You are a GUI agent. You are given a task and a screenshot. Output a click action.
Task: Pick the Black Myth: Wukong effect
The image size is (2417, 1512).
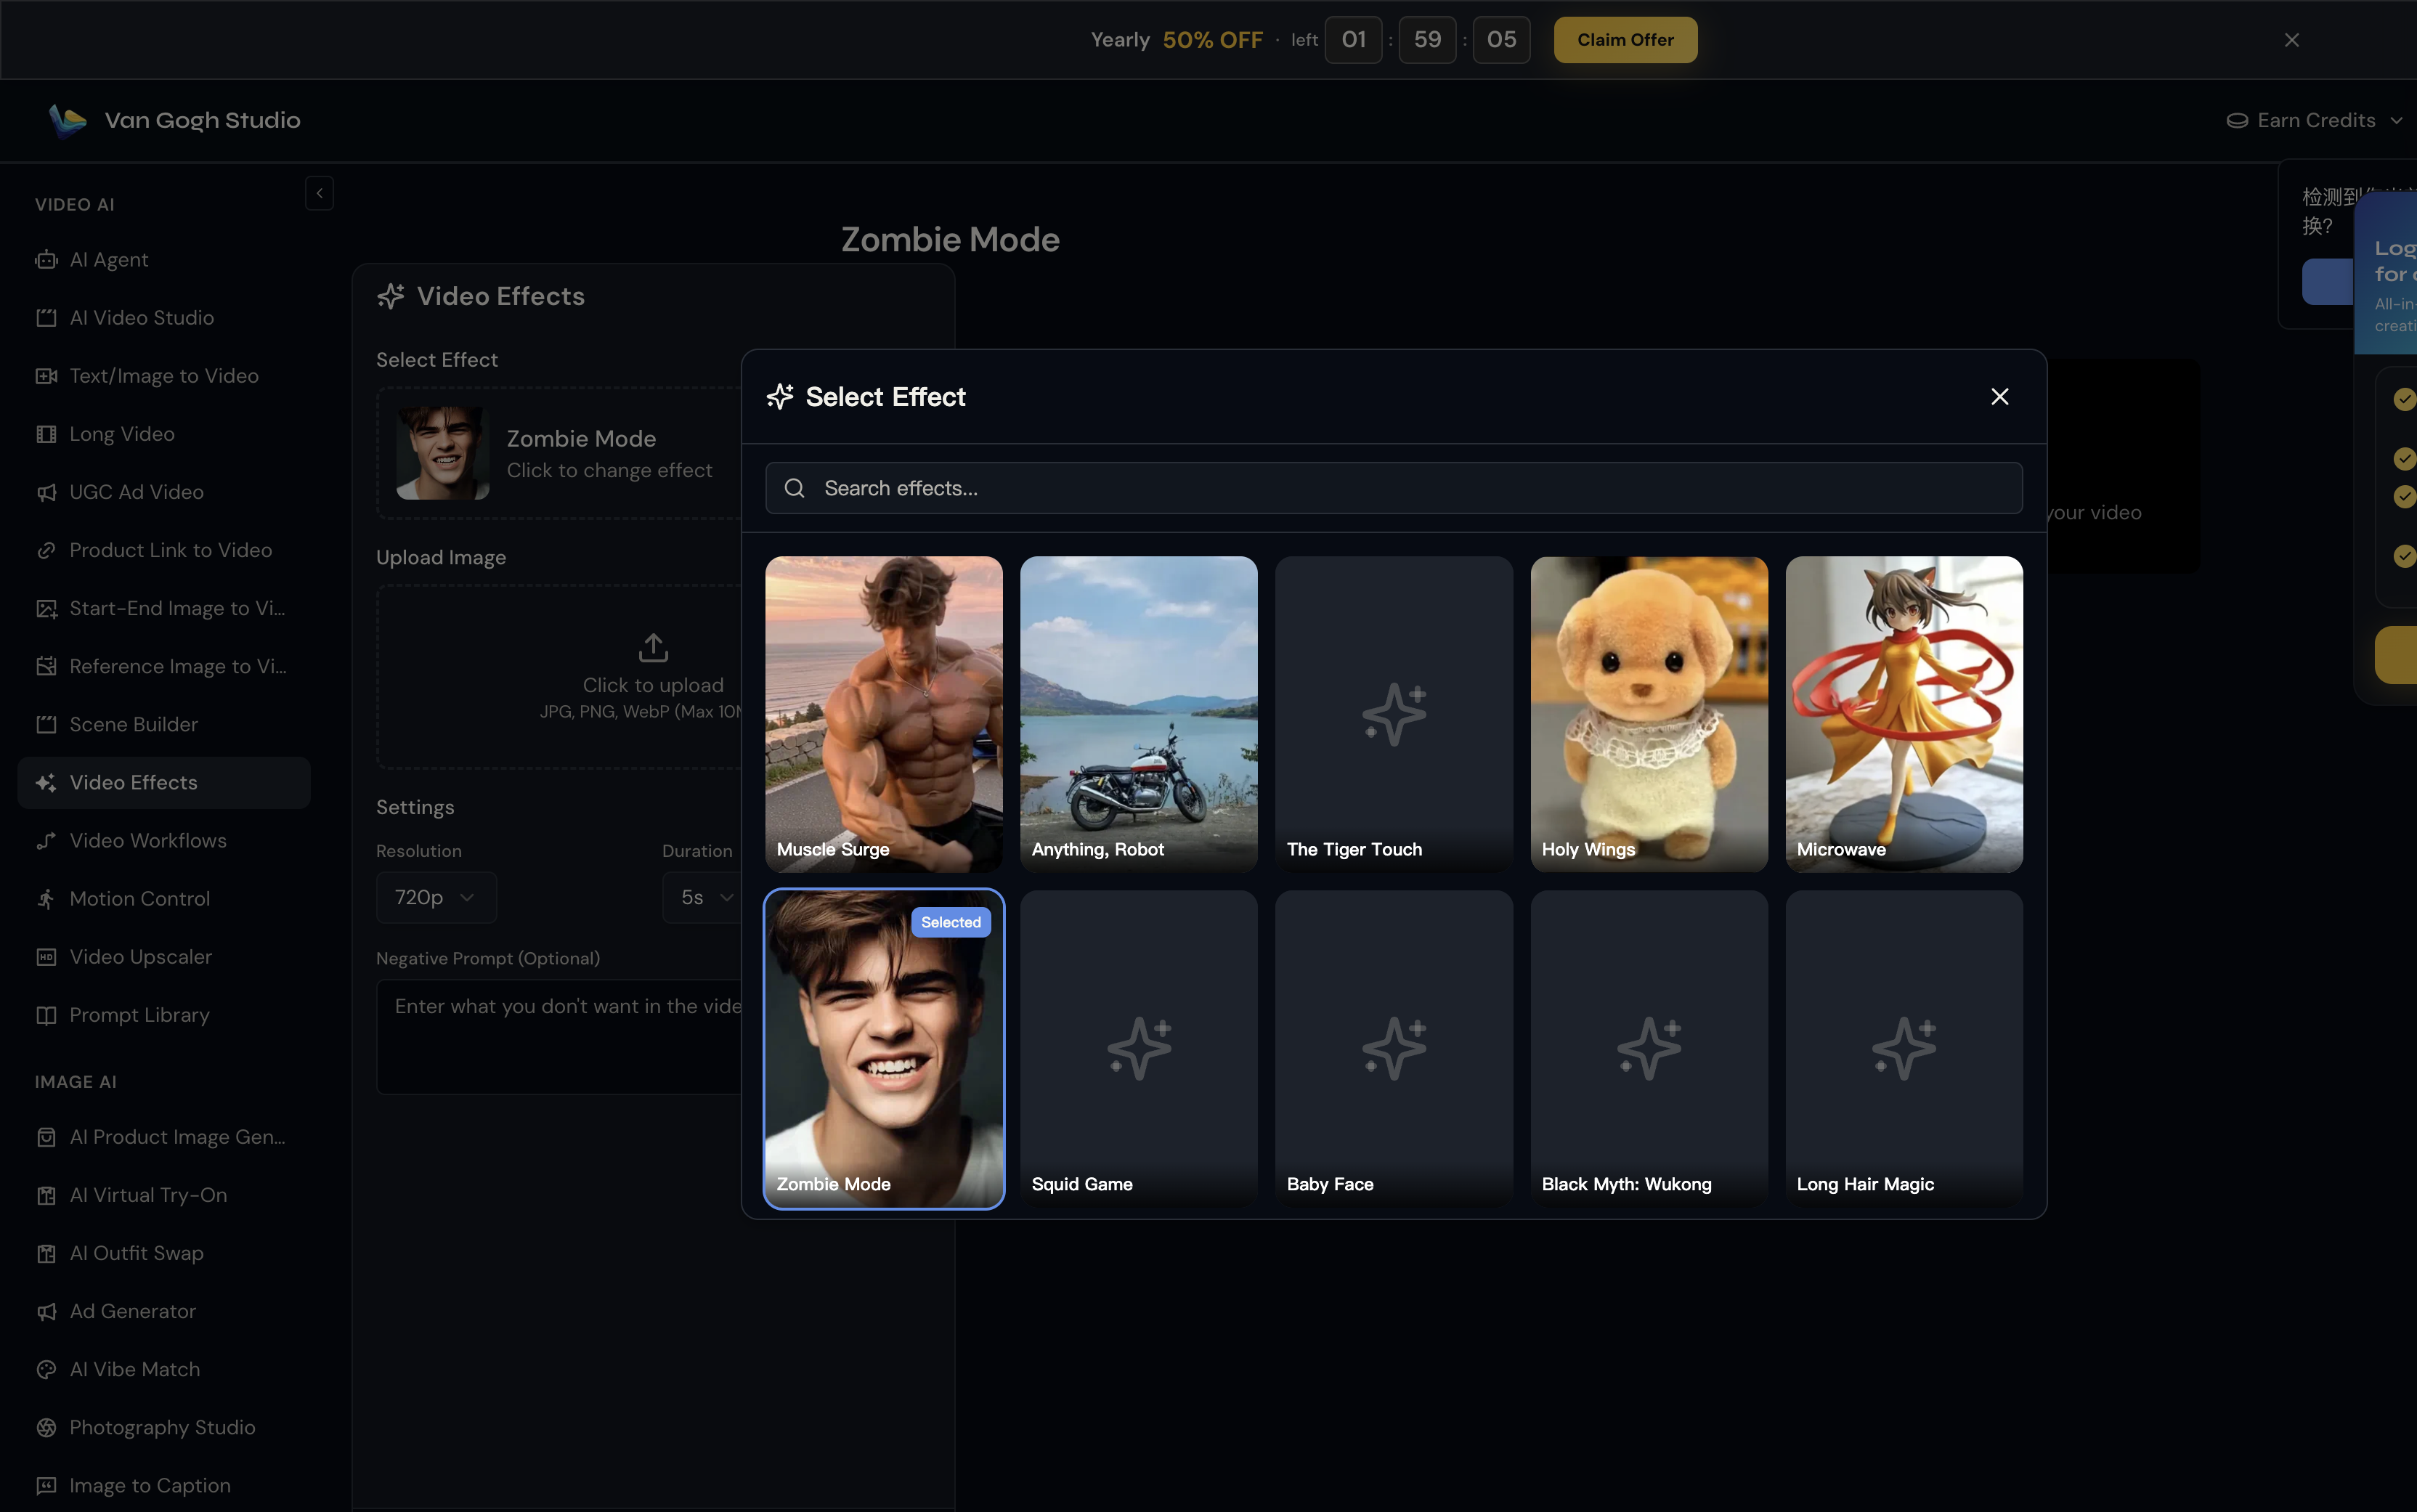click(1649, 1049)
